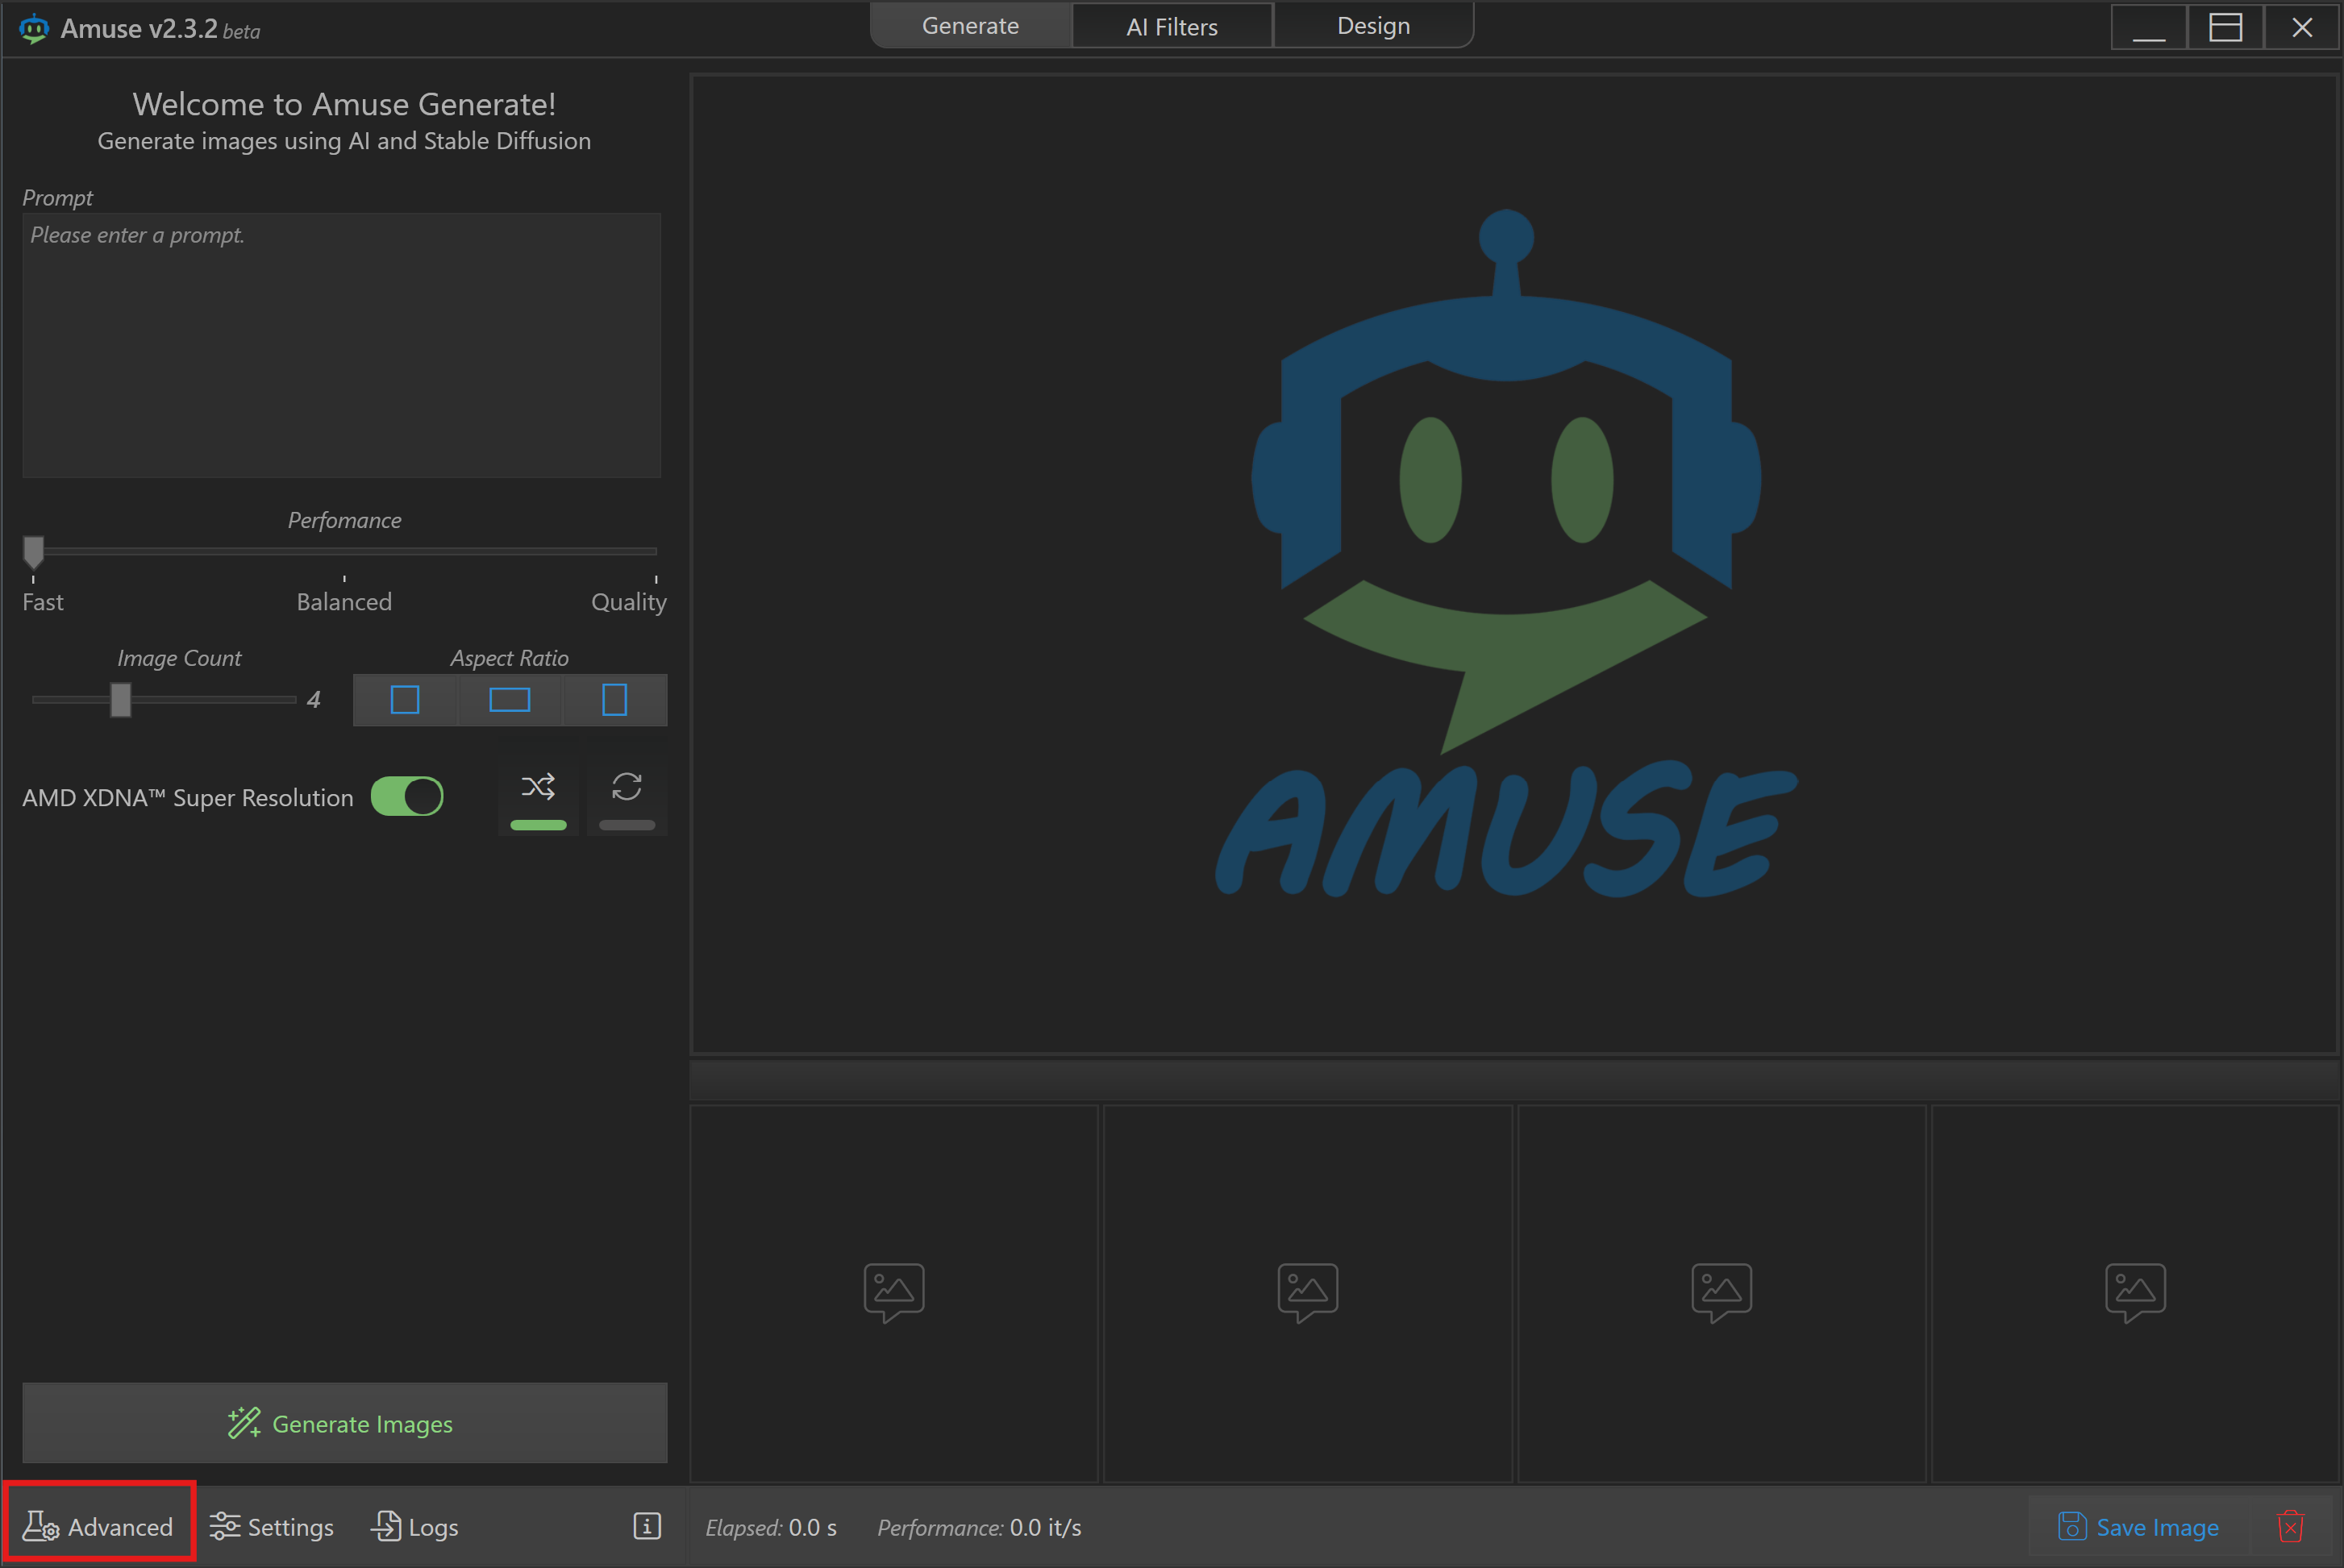Viewport: 2344px width, 1568px height.
Task: Toggle the random seed shuffle button
Action: coord(538,797)
